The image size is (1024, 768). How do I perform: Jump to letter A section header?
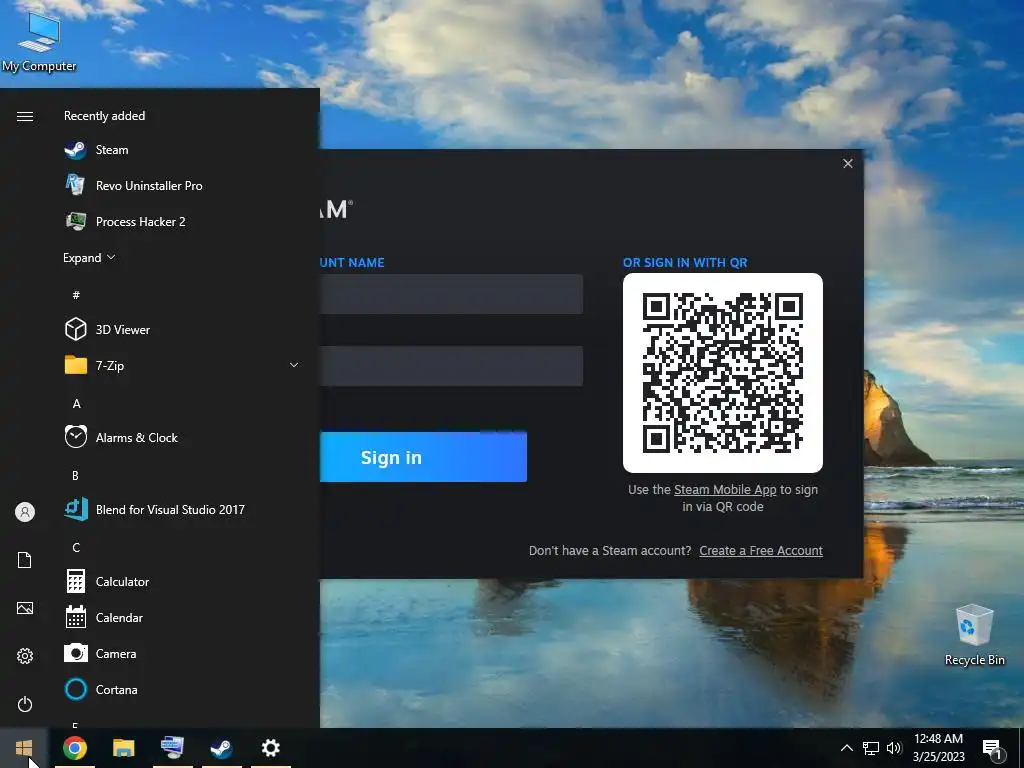(76, 404)
